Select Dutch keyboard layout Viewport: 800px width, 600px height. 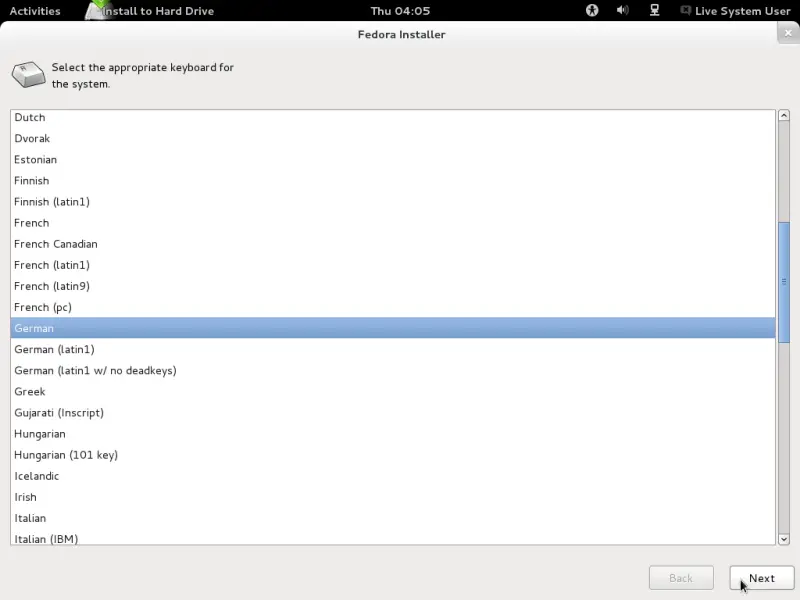[393, 117]
